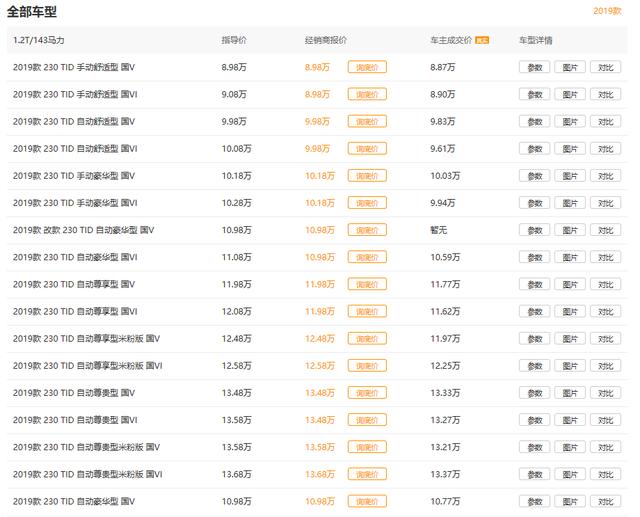Image resolution: width=640 pixels, height=517 pixels.
Task: Open 参数 for 自动舒适型 国VI row
Action: pos(534,149)
